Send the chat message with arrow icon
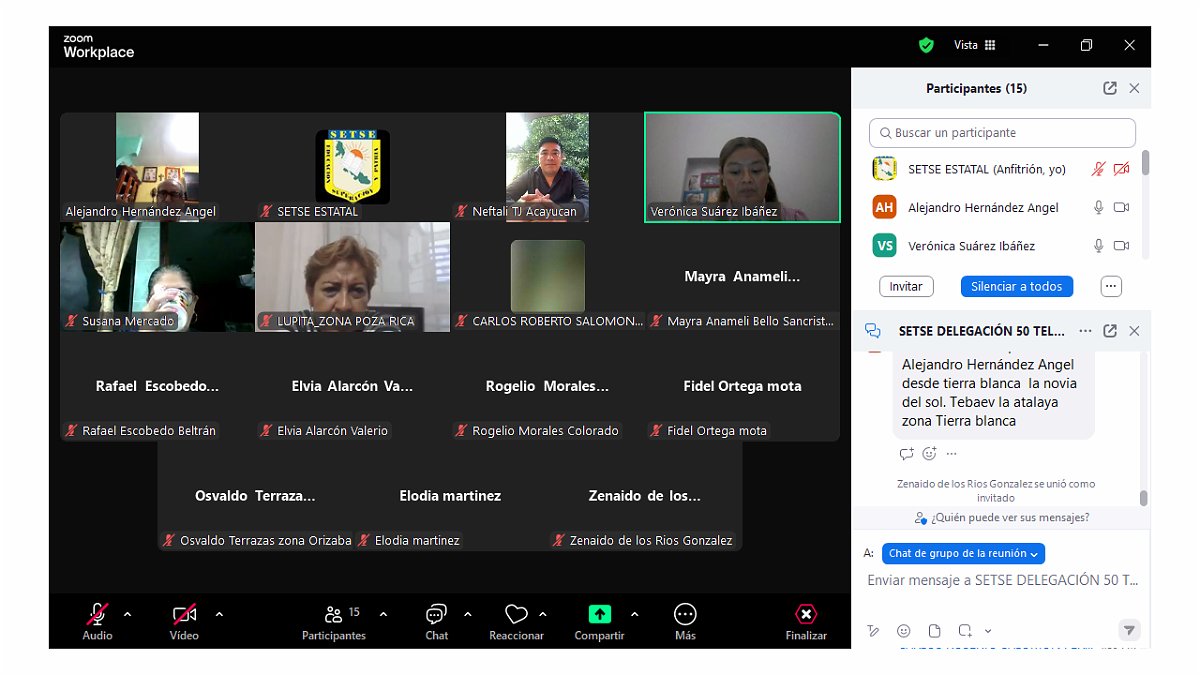The image size is (1200, 675). click(x=1129, y=630)
